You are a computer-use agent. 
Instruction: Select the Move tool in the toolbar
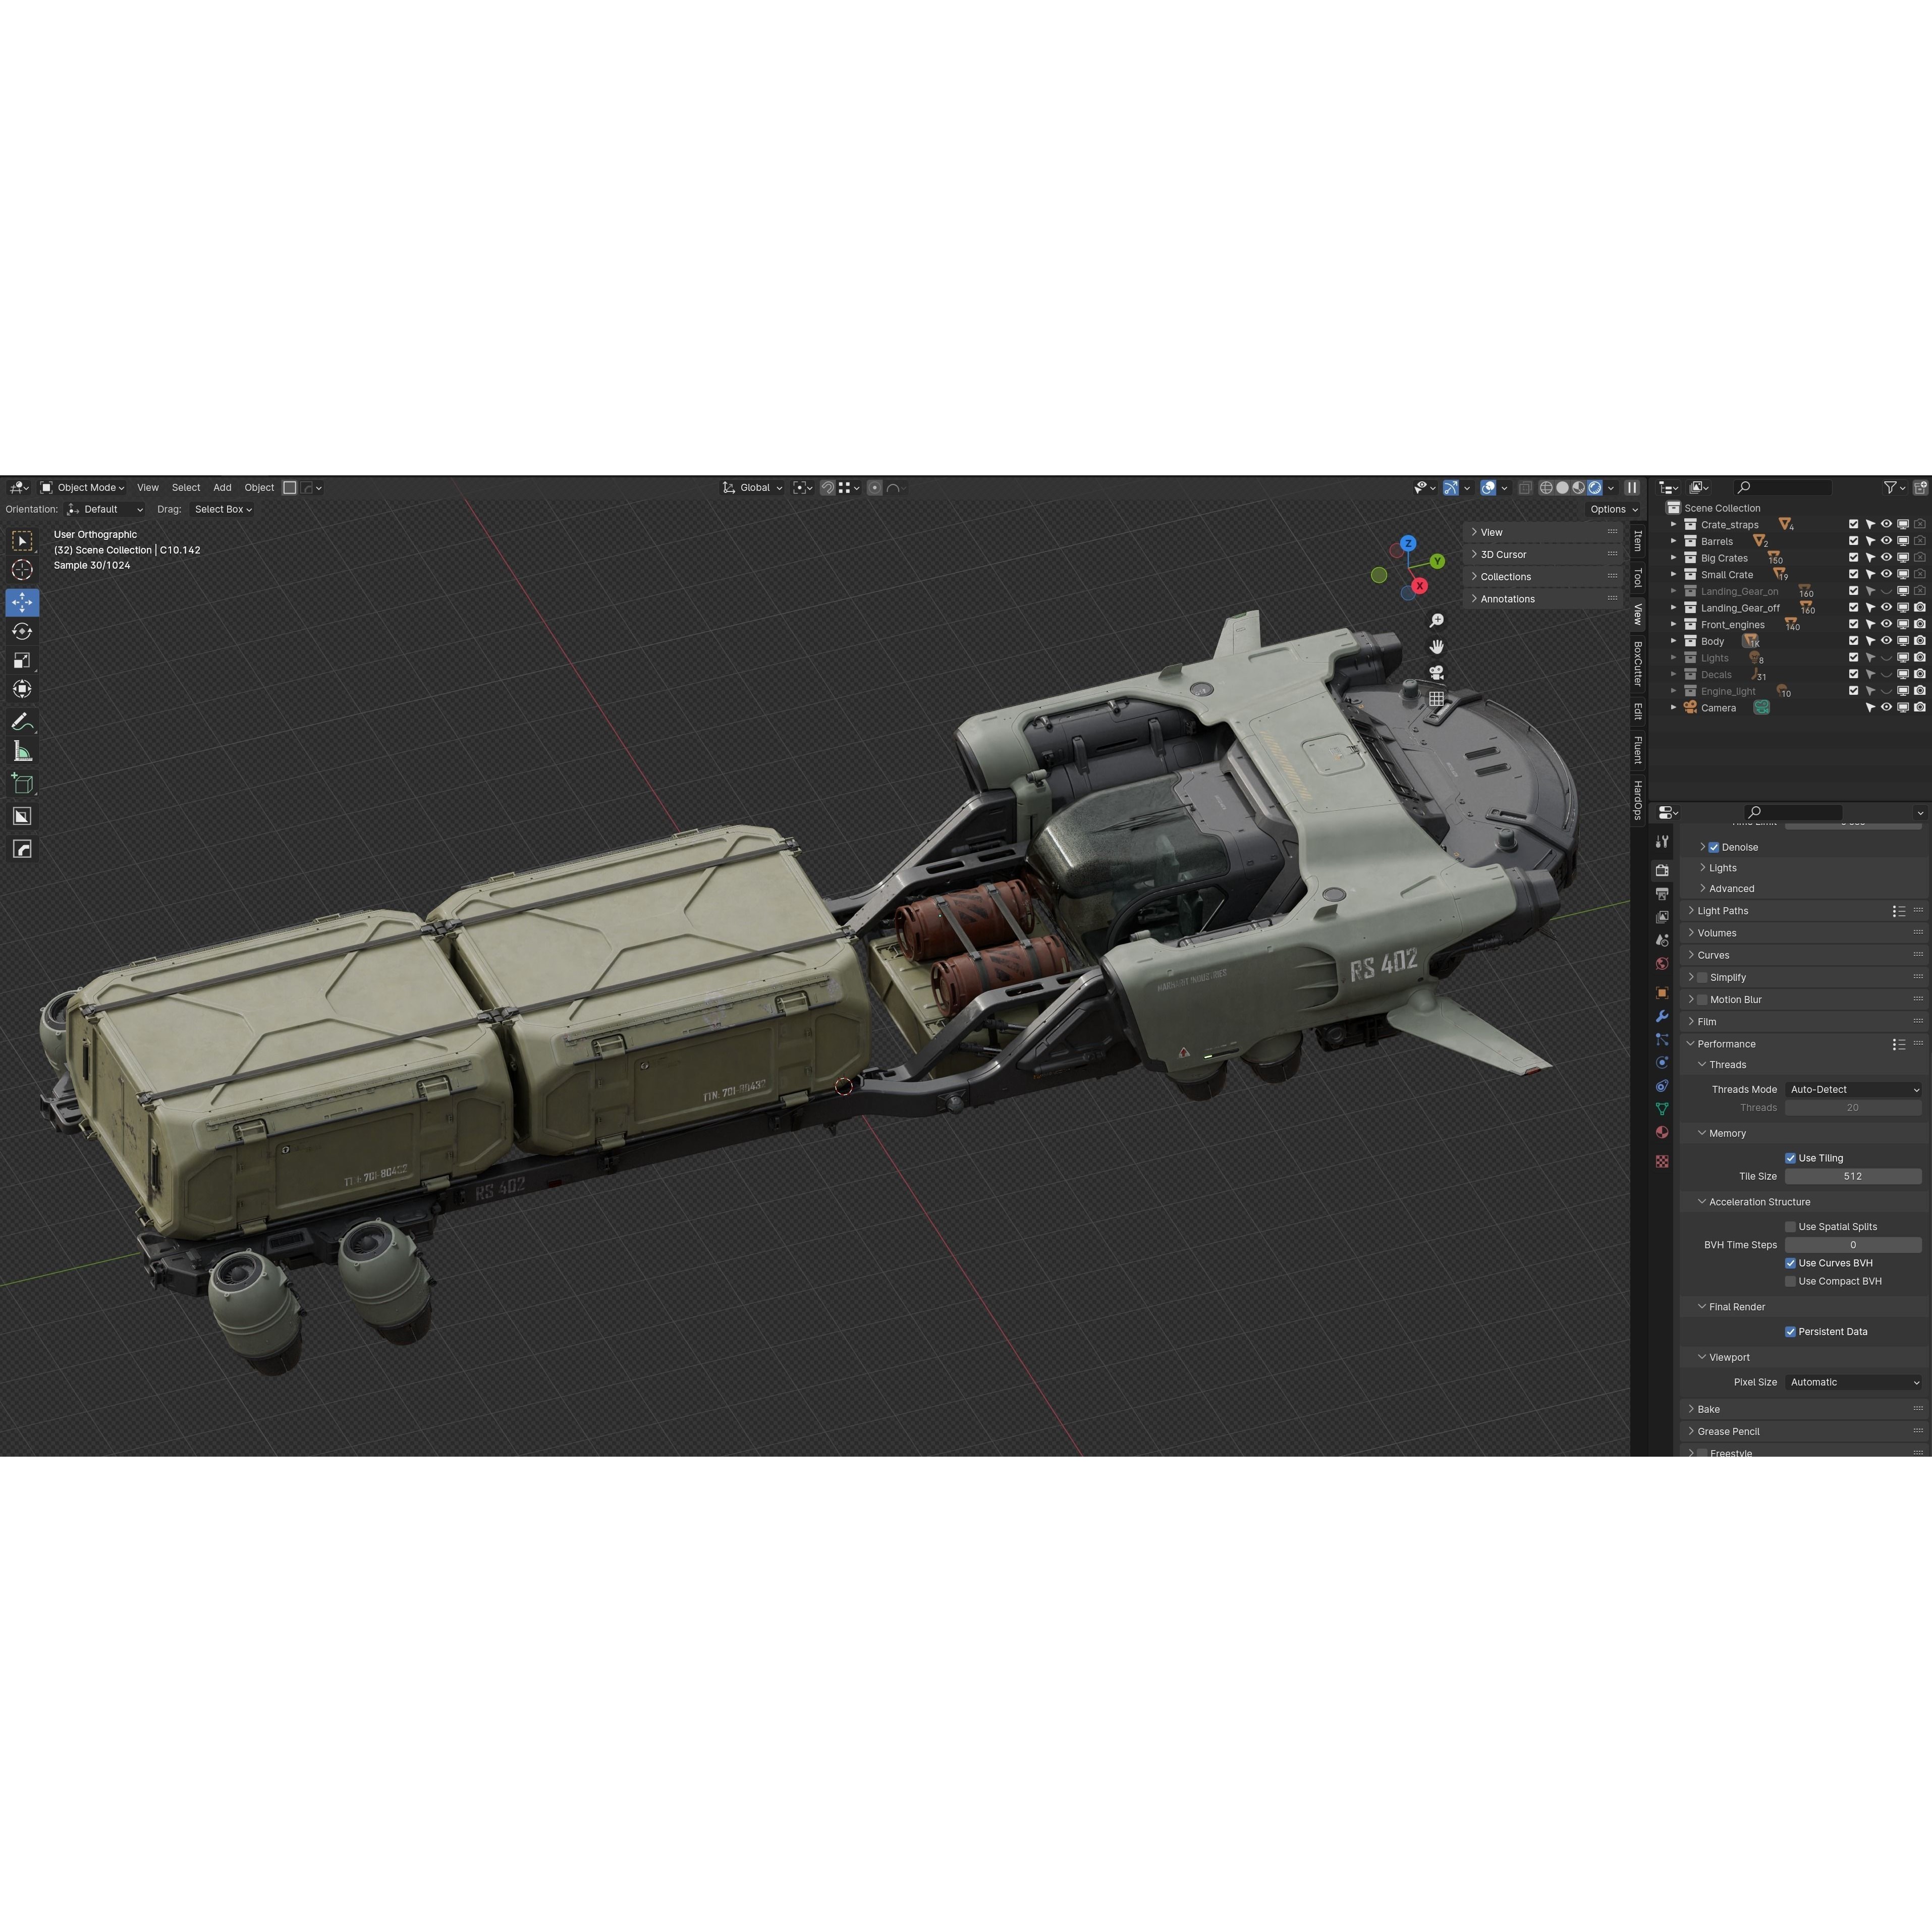click(22, 602)
